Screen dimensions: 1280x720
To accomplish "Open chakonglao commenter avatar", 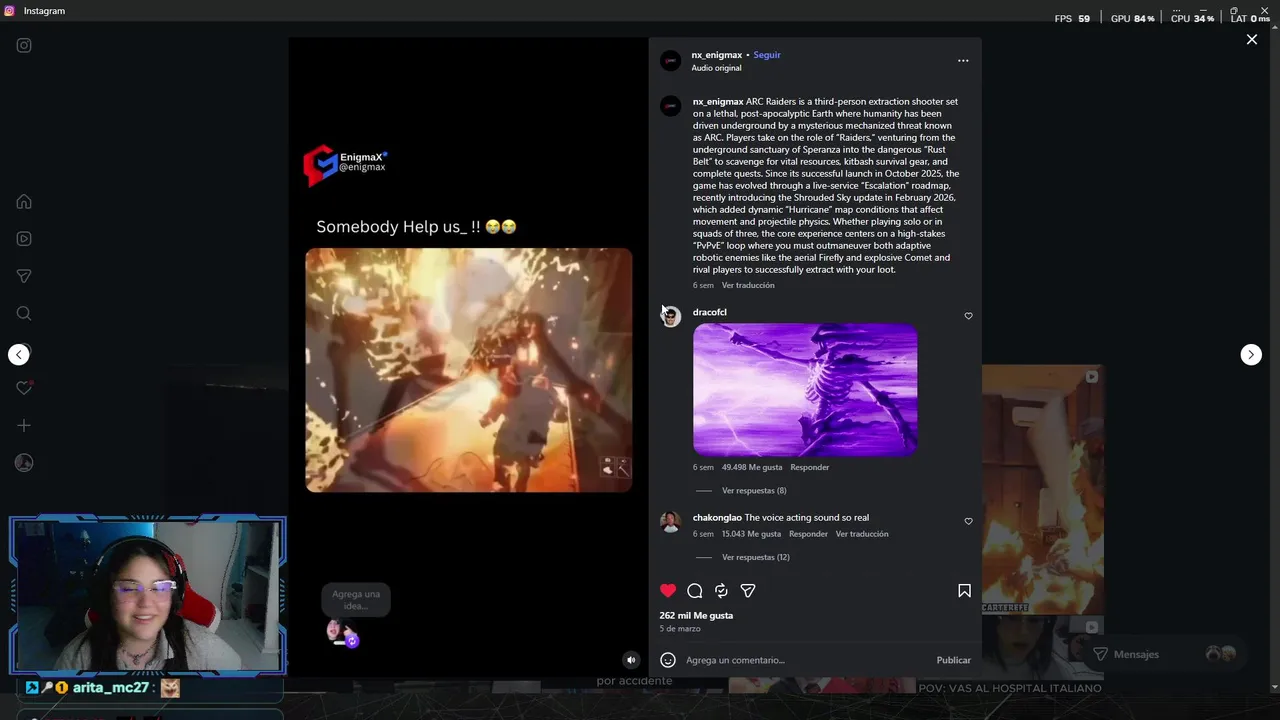I will [x=671, y=522].
